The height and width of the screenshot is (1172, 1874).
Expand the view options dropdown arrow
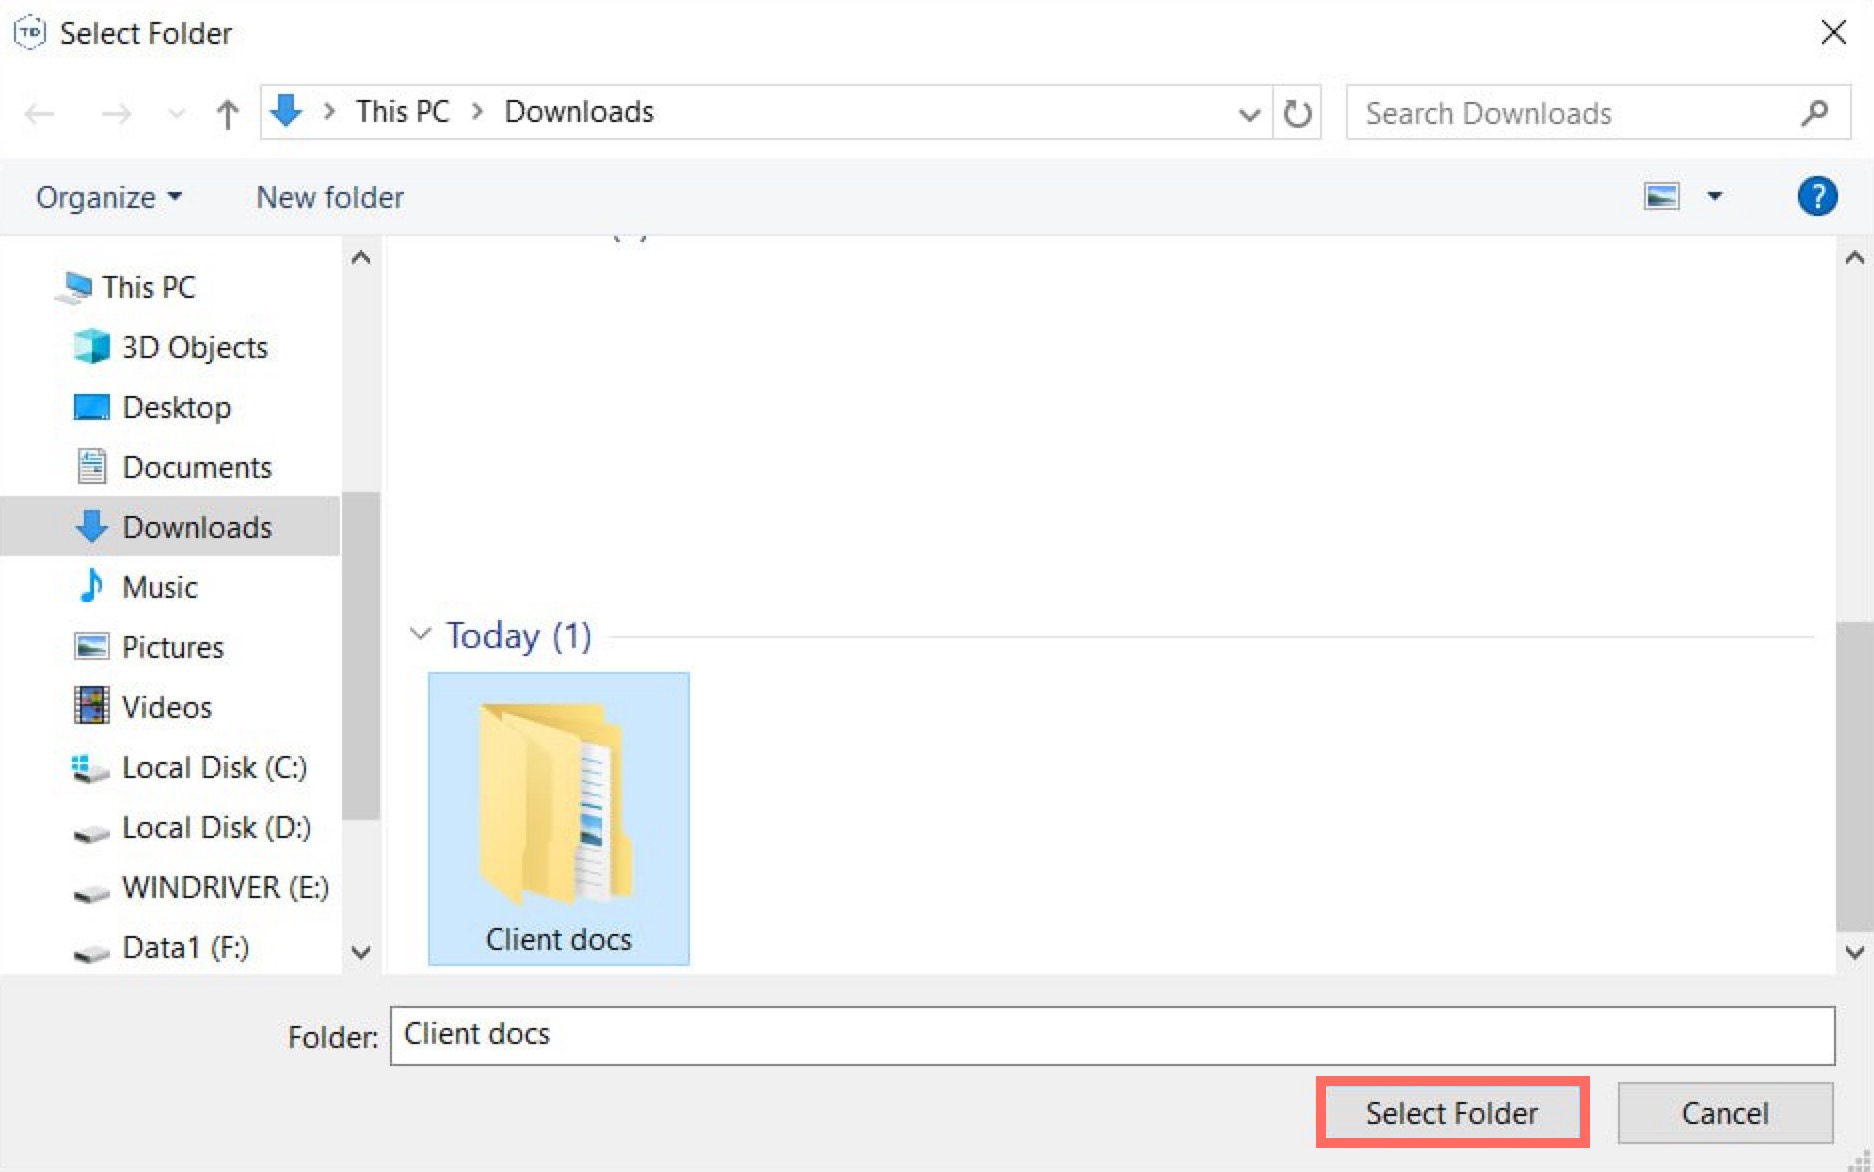[x=1714, y=196]
